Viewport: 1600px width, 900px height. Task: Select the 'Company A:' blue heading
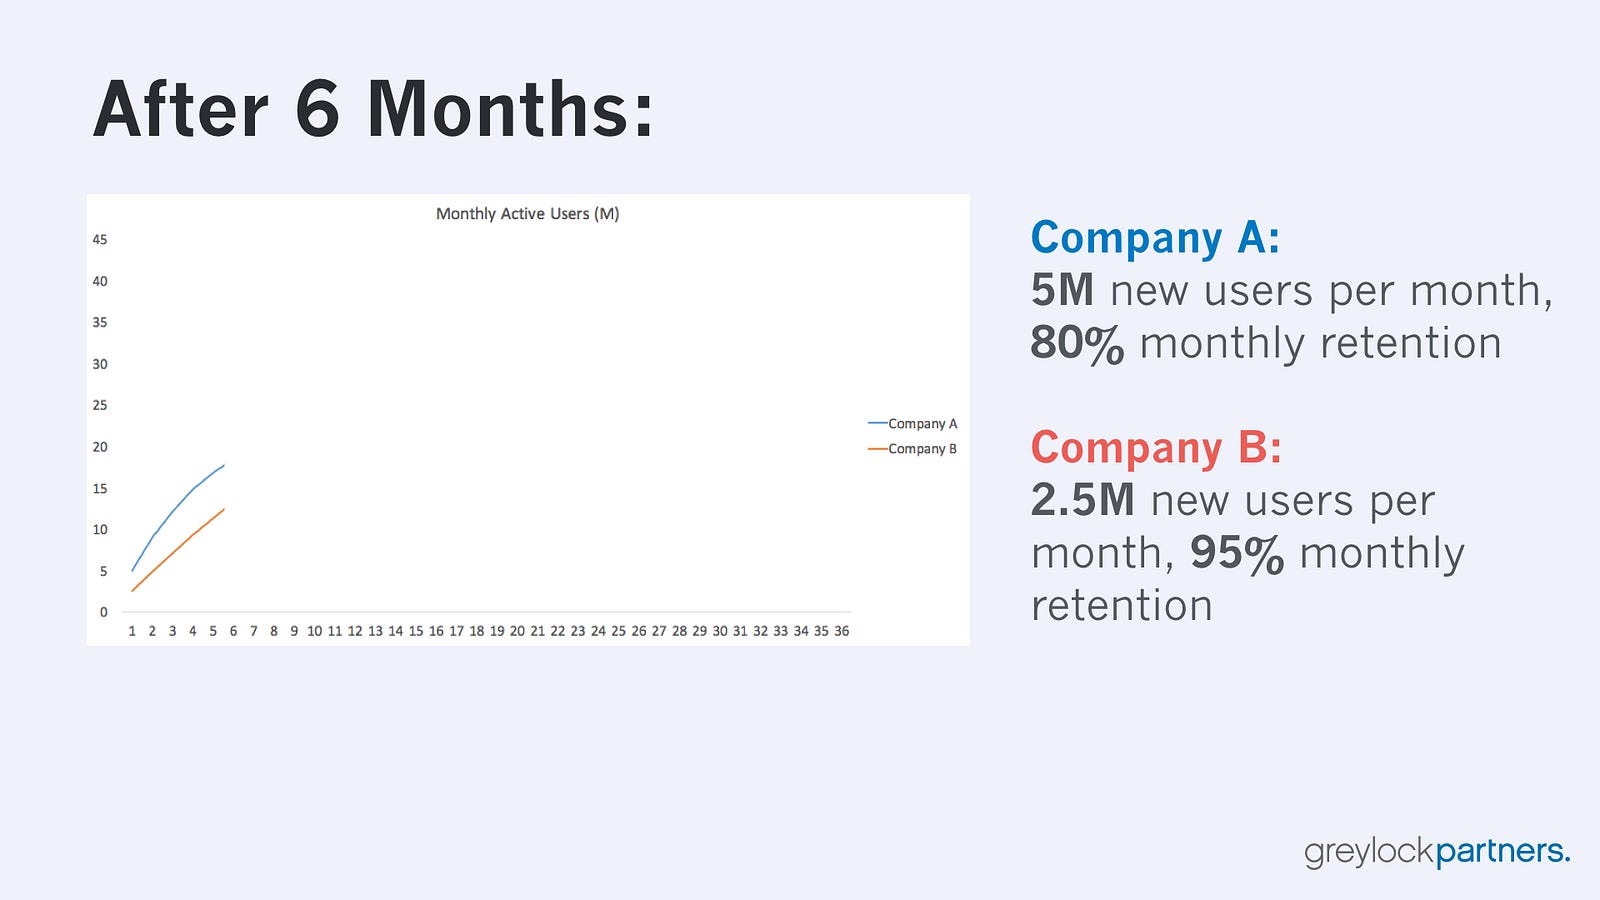point(1155,238)
